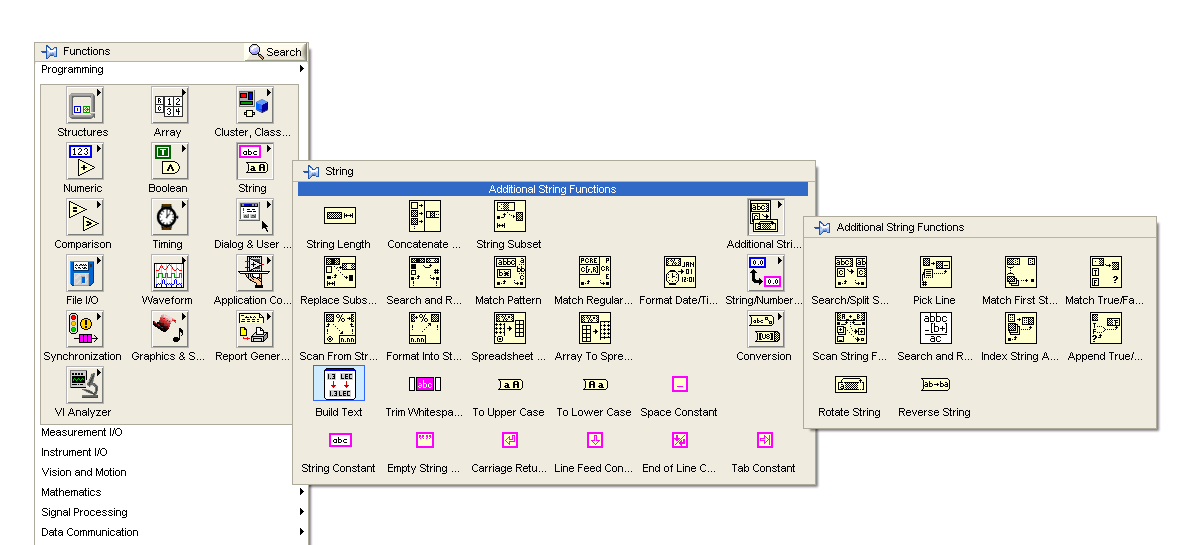1197x545 pixels.
Task: Open the Dialog & User palette icon
Action: [253, 218]
